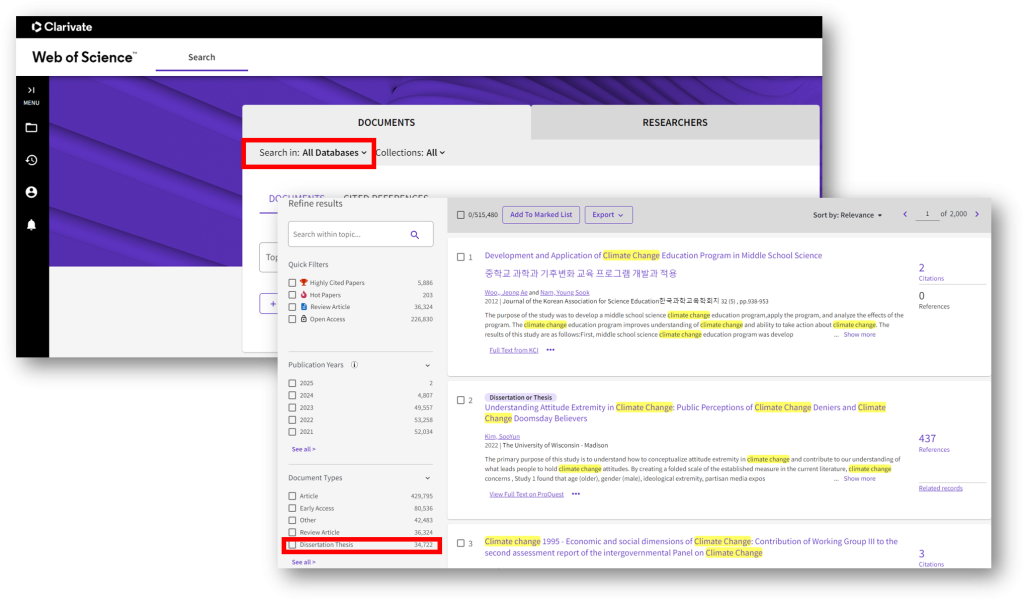Open Full Text from KCI link
1024x601 pixels.
[514, 350]
